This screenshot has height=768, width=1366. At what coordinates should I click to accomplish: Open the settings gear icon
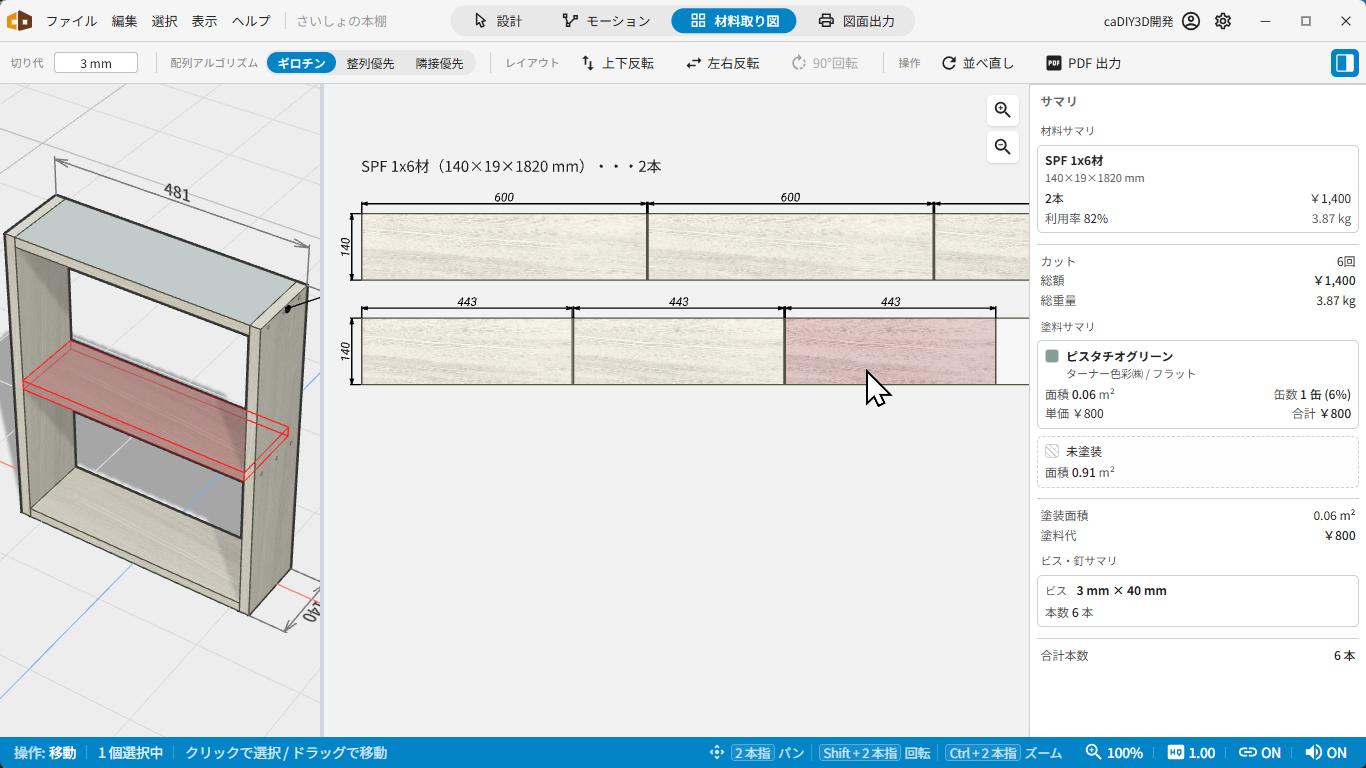[x=1223, y=21]
